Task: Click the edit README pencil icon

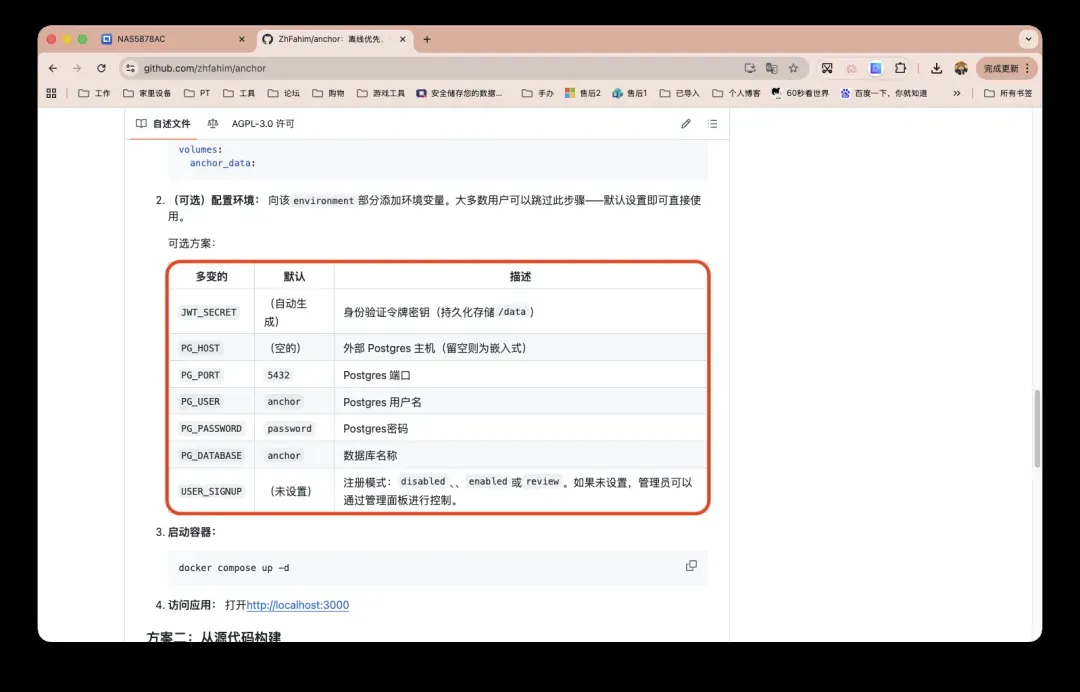Action: pyautogui.click(x=686, y=124)
